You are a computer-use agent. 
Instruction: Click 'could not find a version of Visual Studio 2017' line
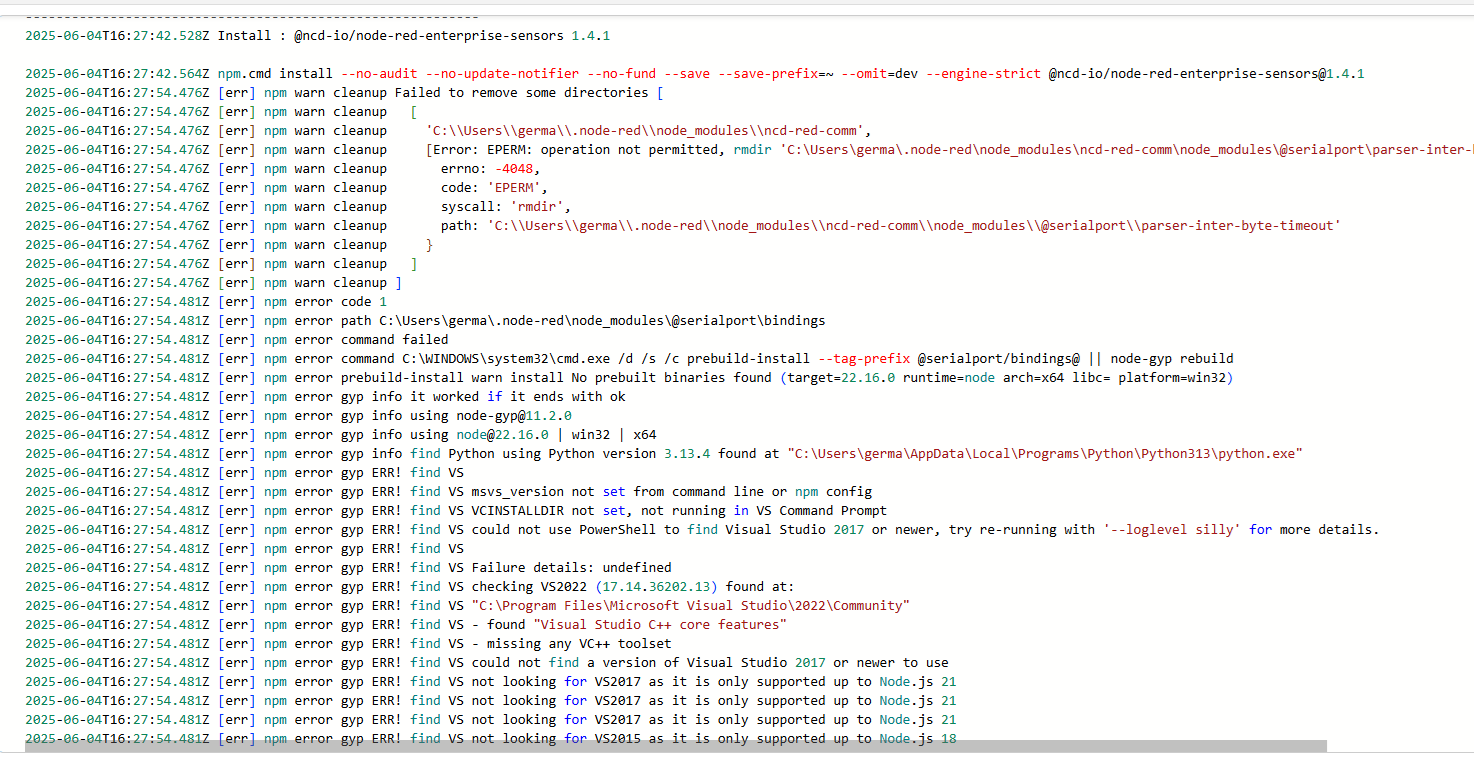(710, 662)
